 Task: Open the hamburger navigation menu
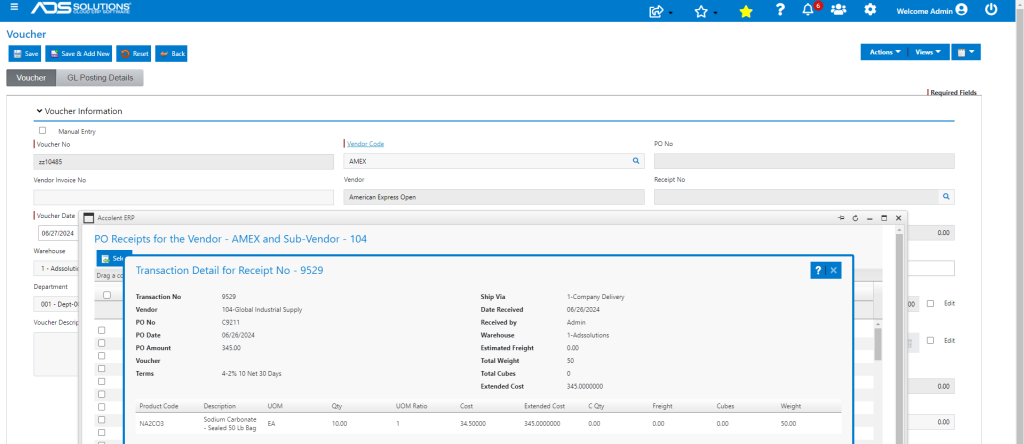tap(14, 8)
